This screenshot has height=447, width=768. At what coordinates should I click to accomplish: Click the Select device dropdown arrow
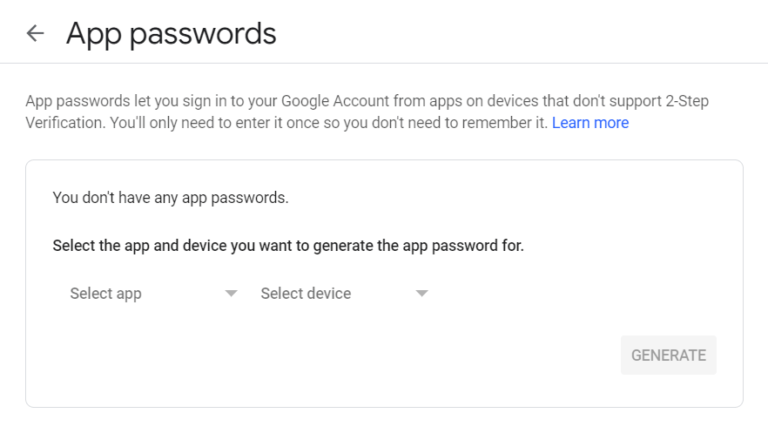click(422, 294)
